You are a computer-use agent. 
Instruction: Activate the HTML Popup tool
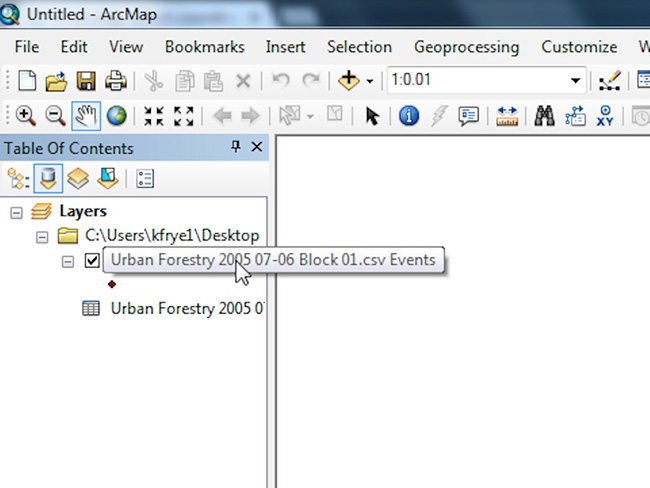(x=469, y=116)
